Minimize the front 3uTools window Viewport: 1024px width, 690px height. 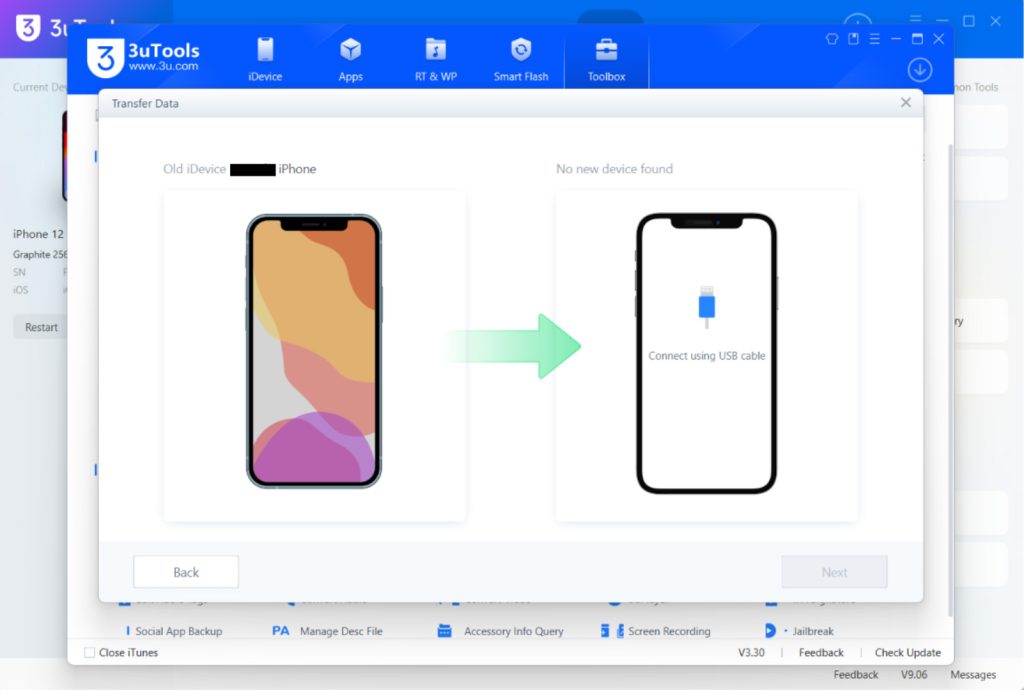pos(896,39)
